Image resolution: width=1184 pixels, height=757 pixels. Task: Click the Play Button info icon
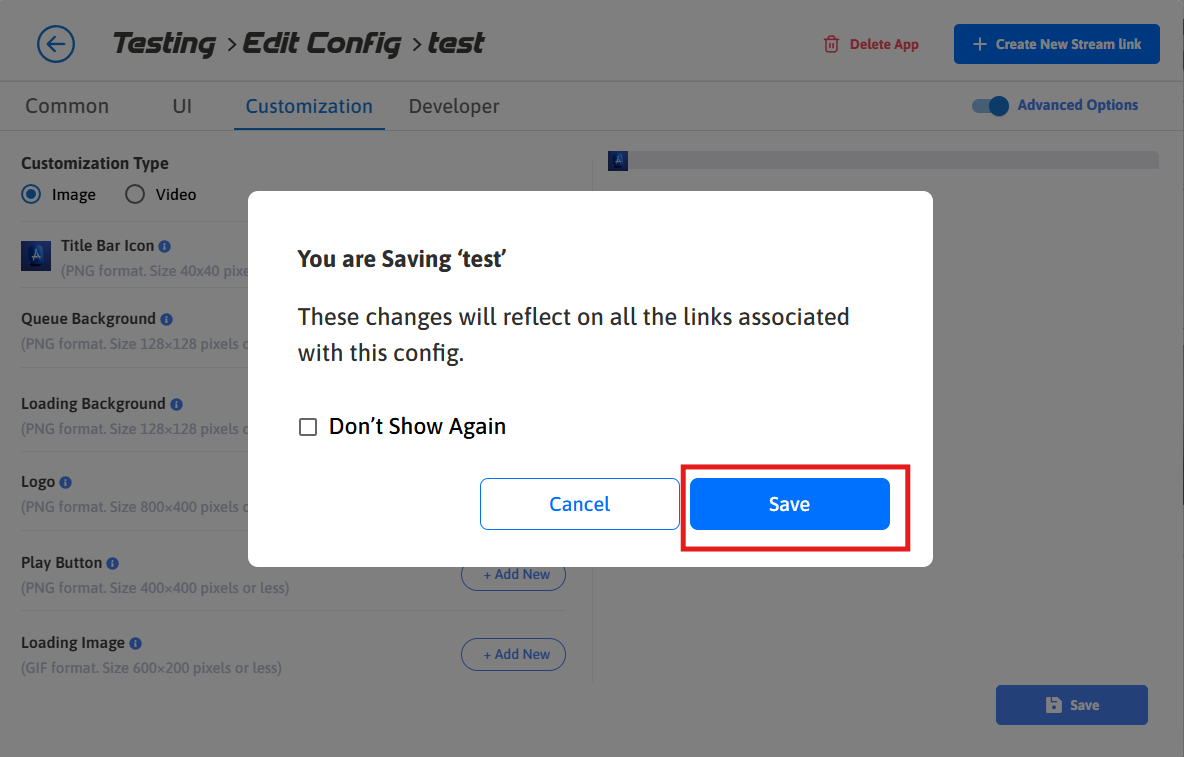[x=113, y=563]
